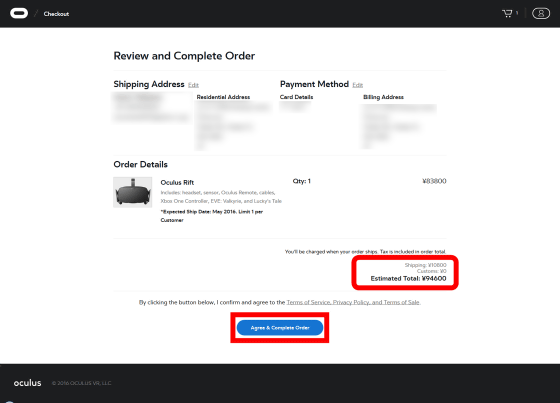Click the Oculus Rift product thumbnail
This screenshot has height=403, width=560.
(x=132, y=192)
